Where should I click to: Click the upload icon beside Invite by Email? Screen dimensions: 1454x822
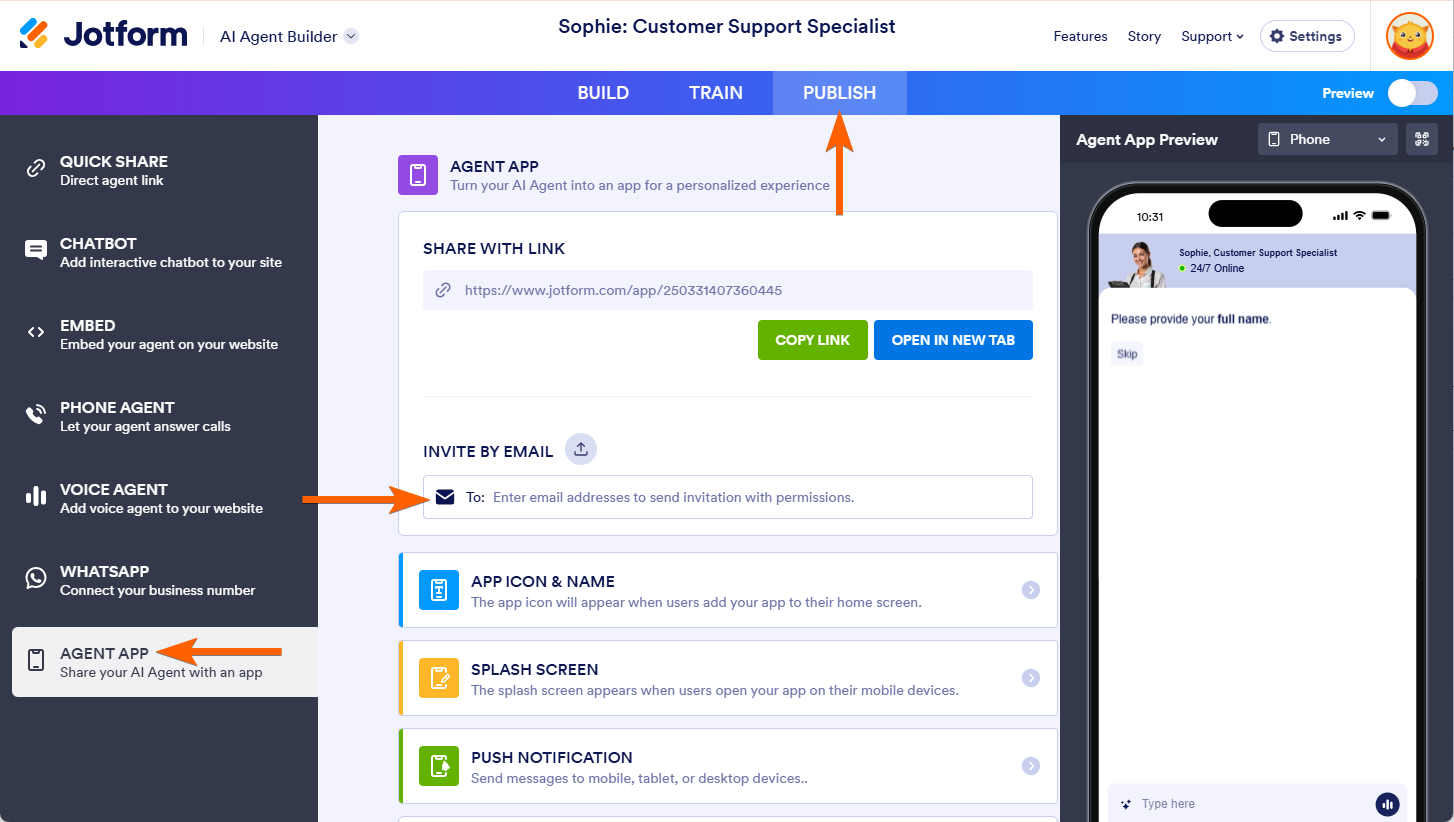[x=580, y=450]
